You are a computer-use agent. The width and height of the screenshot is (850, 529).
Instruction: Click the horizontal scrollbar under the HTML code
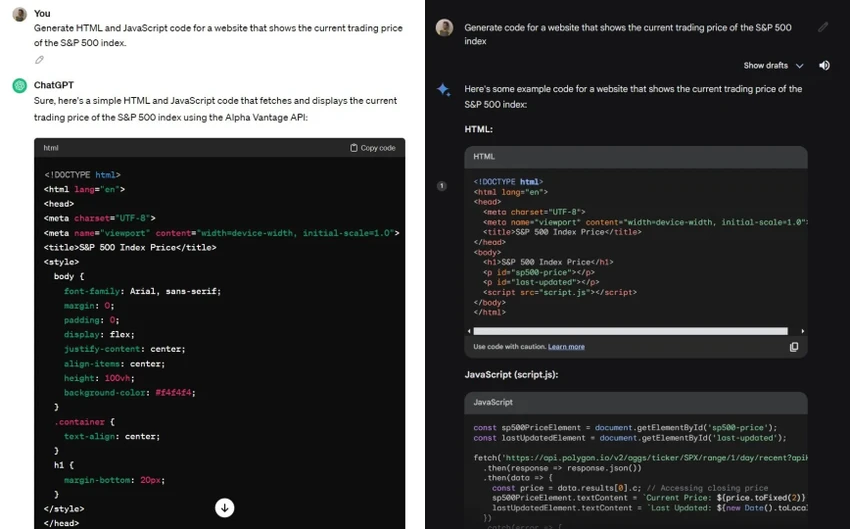[630, 331]
